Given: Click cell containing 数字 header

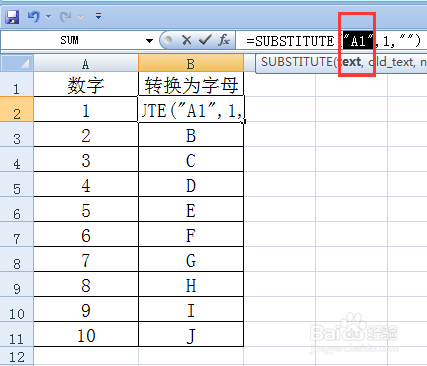Looking at the screenshot, I should click(86, 85).
